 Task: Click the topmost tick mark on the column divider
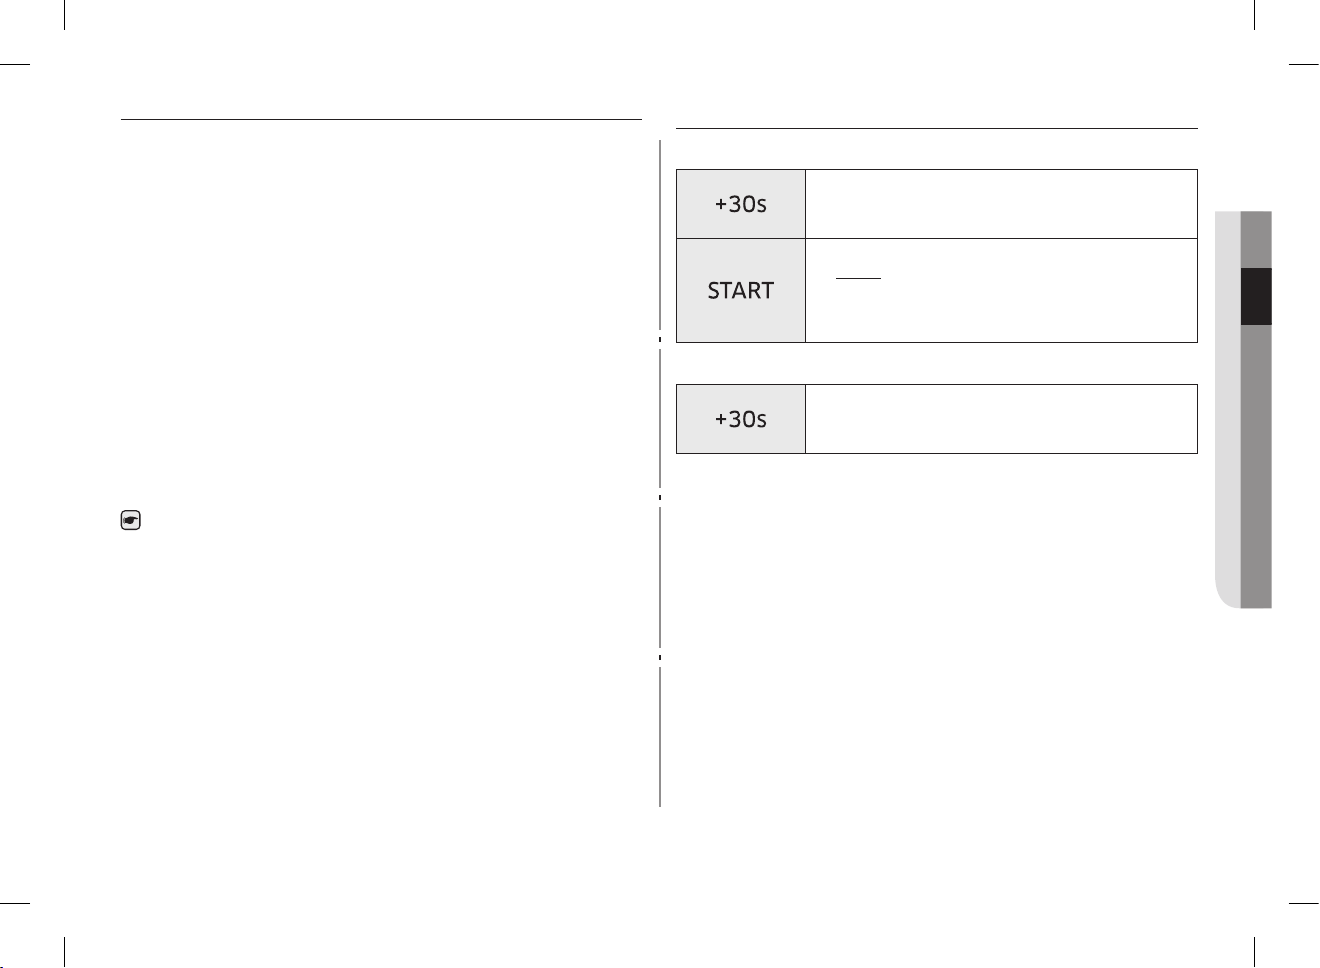tap(660, 340)
